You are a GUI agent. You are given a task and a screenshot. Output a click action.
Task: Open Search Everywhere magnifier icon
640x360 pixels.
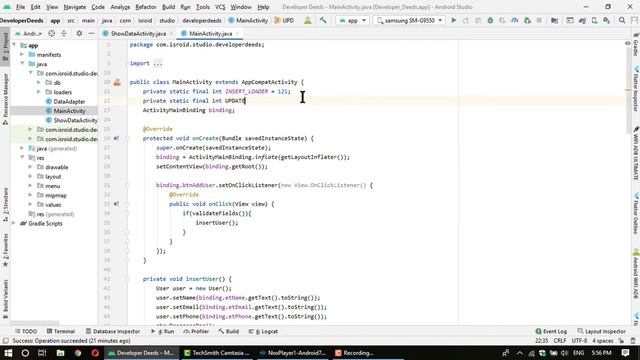tap(622, 20)
